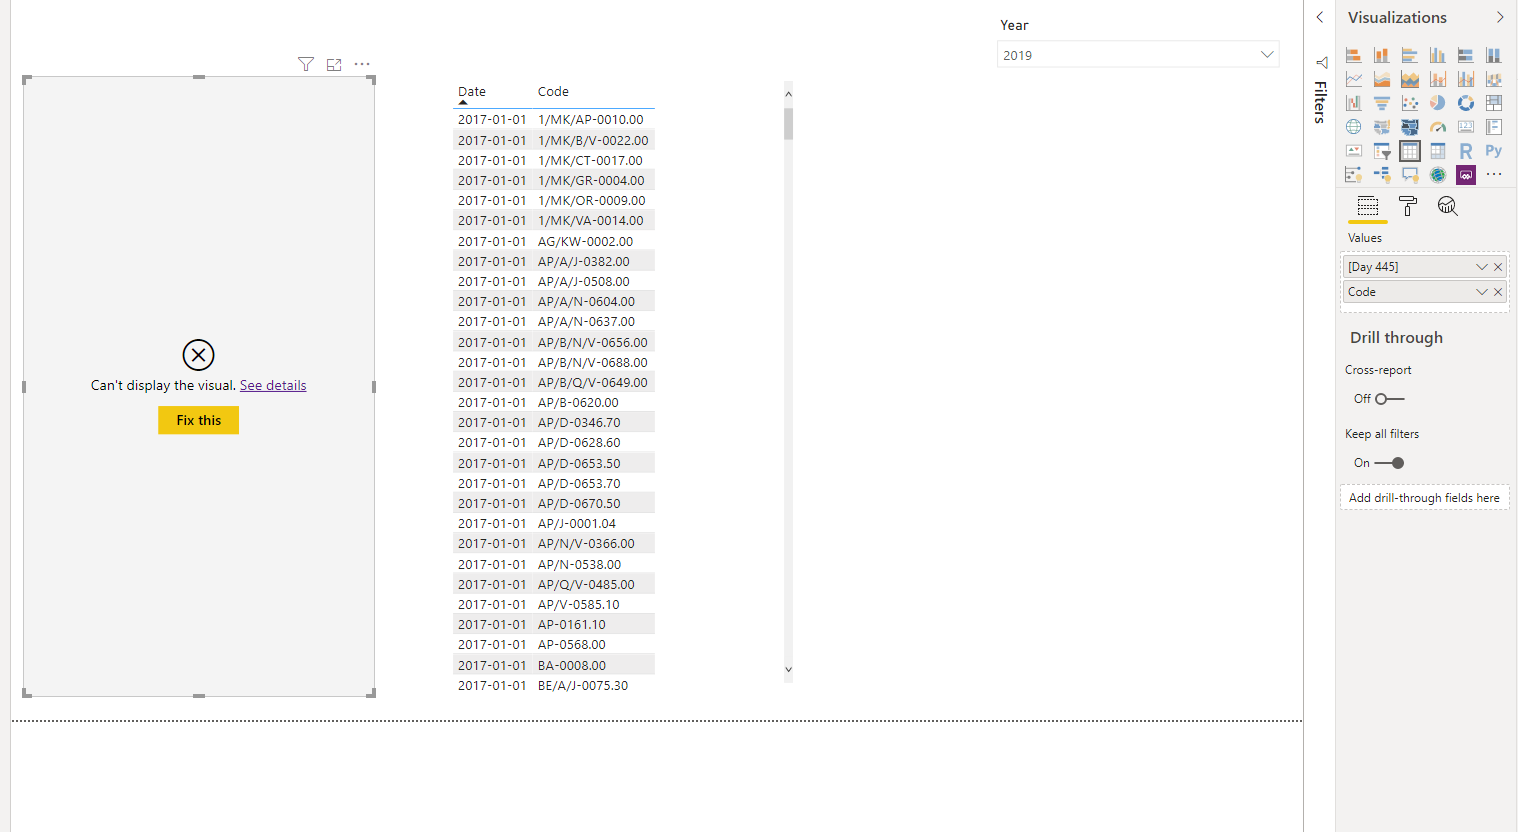
Task: Click the table scrollbar up arrow
Action: [788, 94]
